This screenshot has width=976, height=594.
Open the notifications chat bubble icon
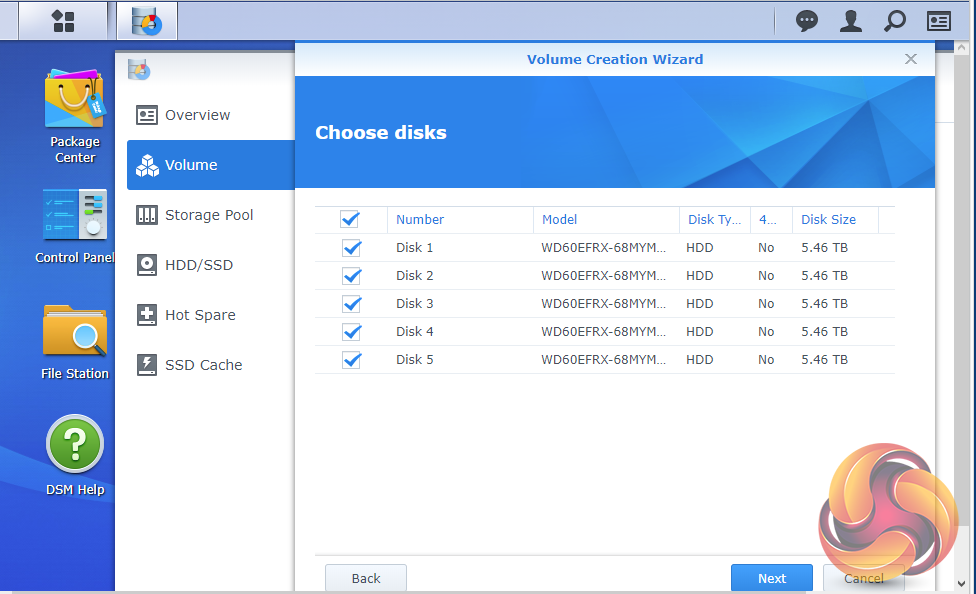click(x=807, y=21)
